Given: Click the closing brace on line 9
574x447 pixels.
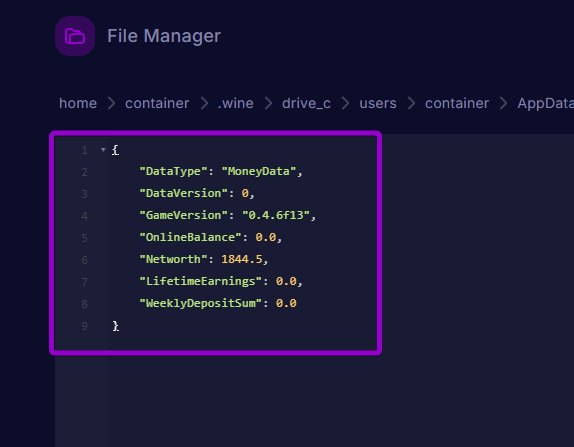Looking at the screenshot, I should pyautogui.click(x=116, y=326).
